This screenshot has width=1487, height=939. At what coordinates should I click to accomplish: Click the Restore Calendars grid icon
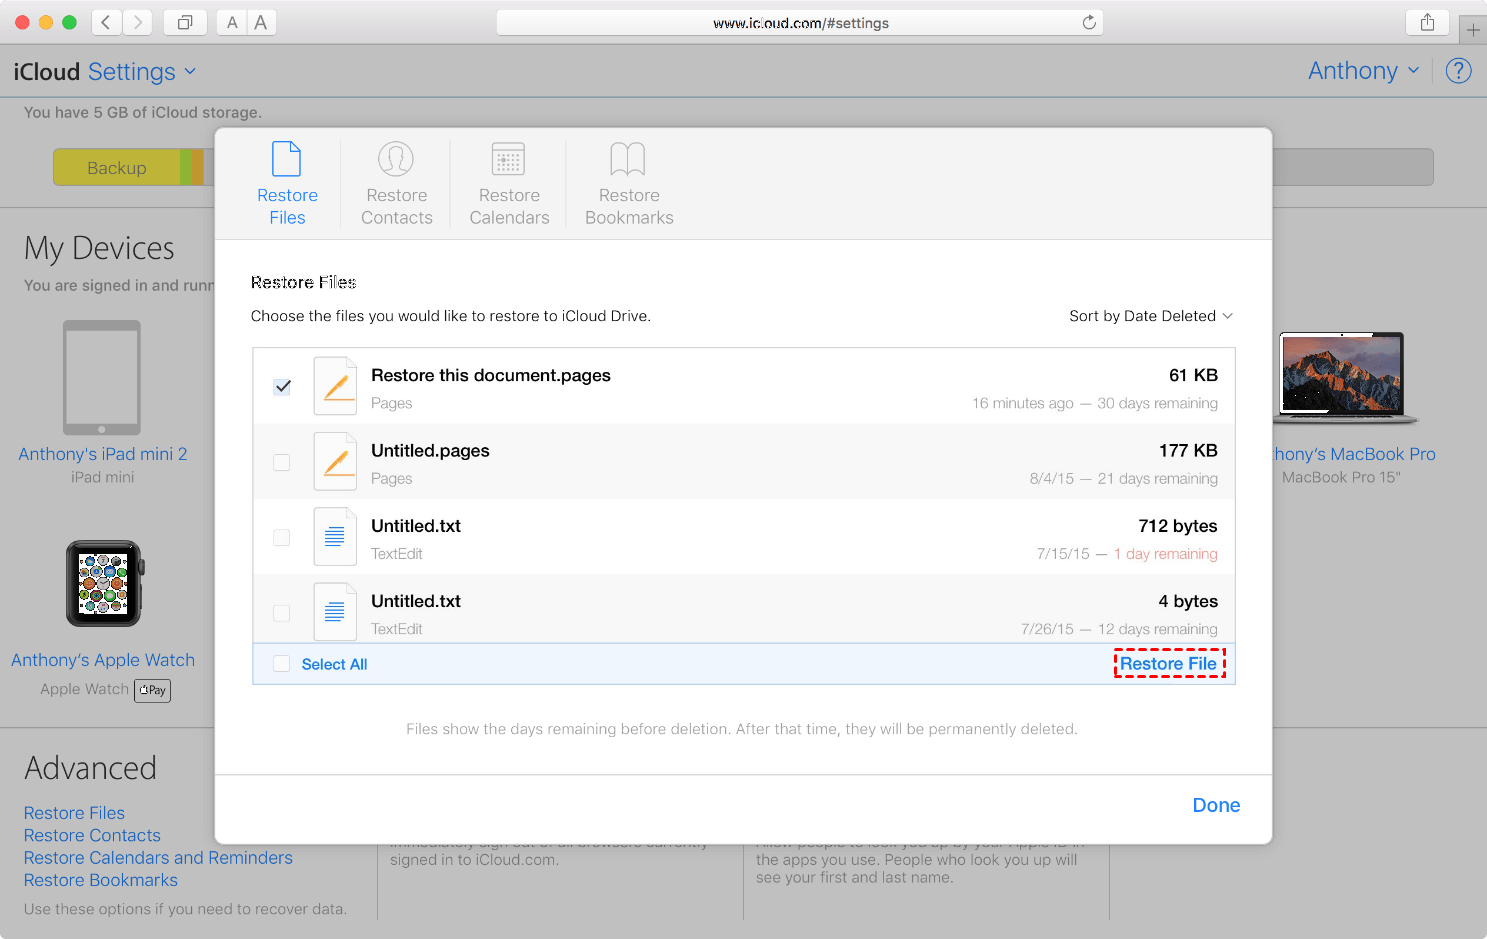click(x=508, y=159)
